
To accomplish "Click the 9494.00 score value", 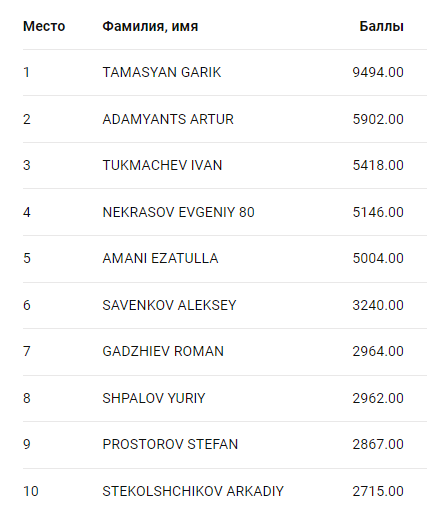I will pos(378,72).
